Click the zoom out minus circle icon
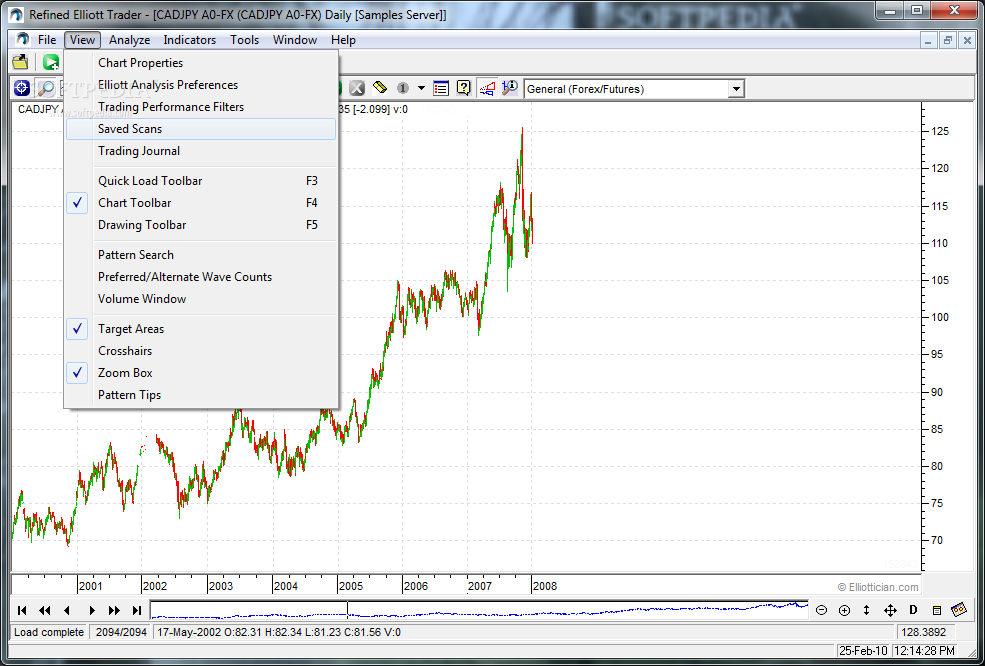Screen dimensions: 985x666 coord(821,610)
